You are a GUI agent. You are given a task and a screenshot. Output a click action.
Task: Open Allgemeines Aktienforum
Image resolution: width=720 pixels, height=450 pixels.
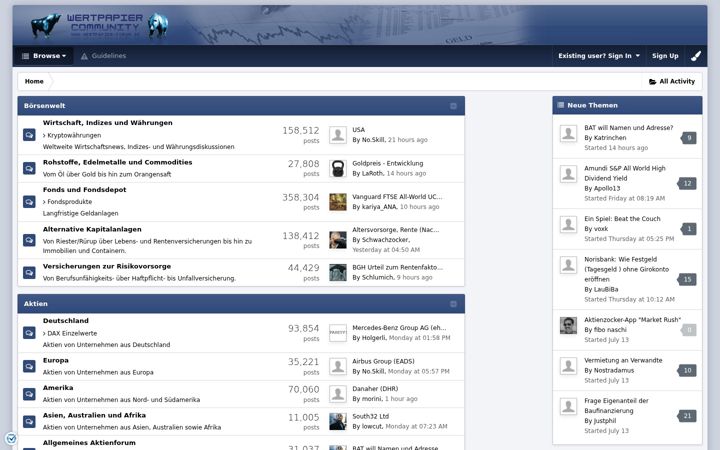[x=89, y=443]
